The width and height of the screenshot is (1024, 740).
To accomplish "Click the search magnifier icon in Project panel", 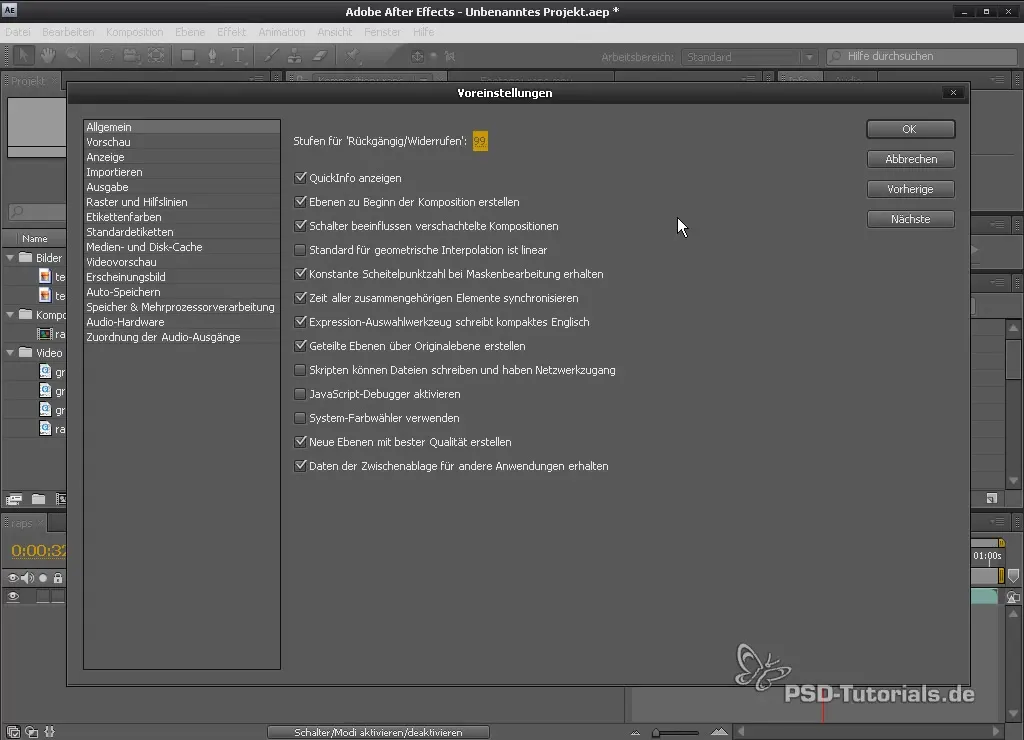I will click(18, 212).
